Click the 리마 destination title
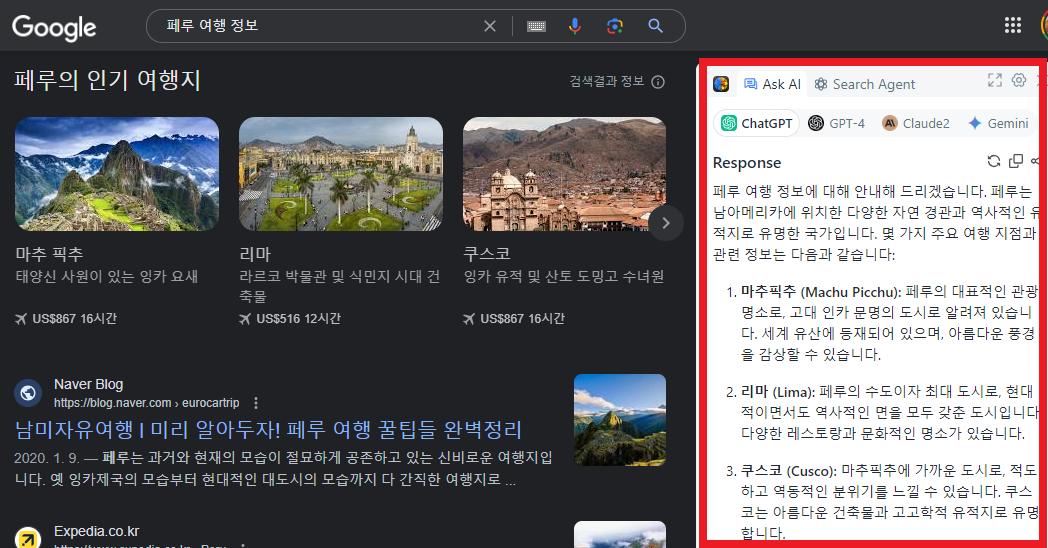The width and height of the screenshot is (1048, 548). click(x=255, y=254)
